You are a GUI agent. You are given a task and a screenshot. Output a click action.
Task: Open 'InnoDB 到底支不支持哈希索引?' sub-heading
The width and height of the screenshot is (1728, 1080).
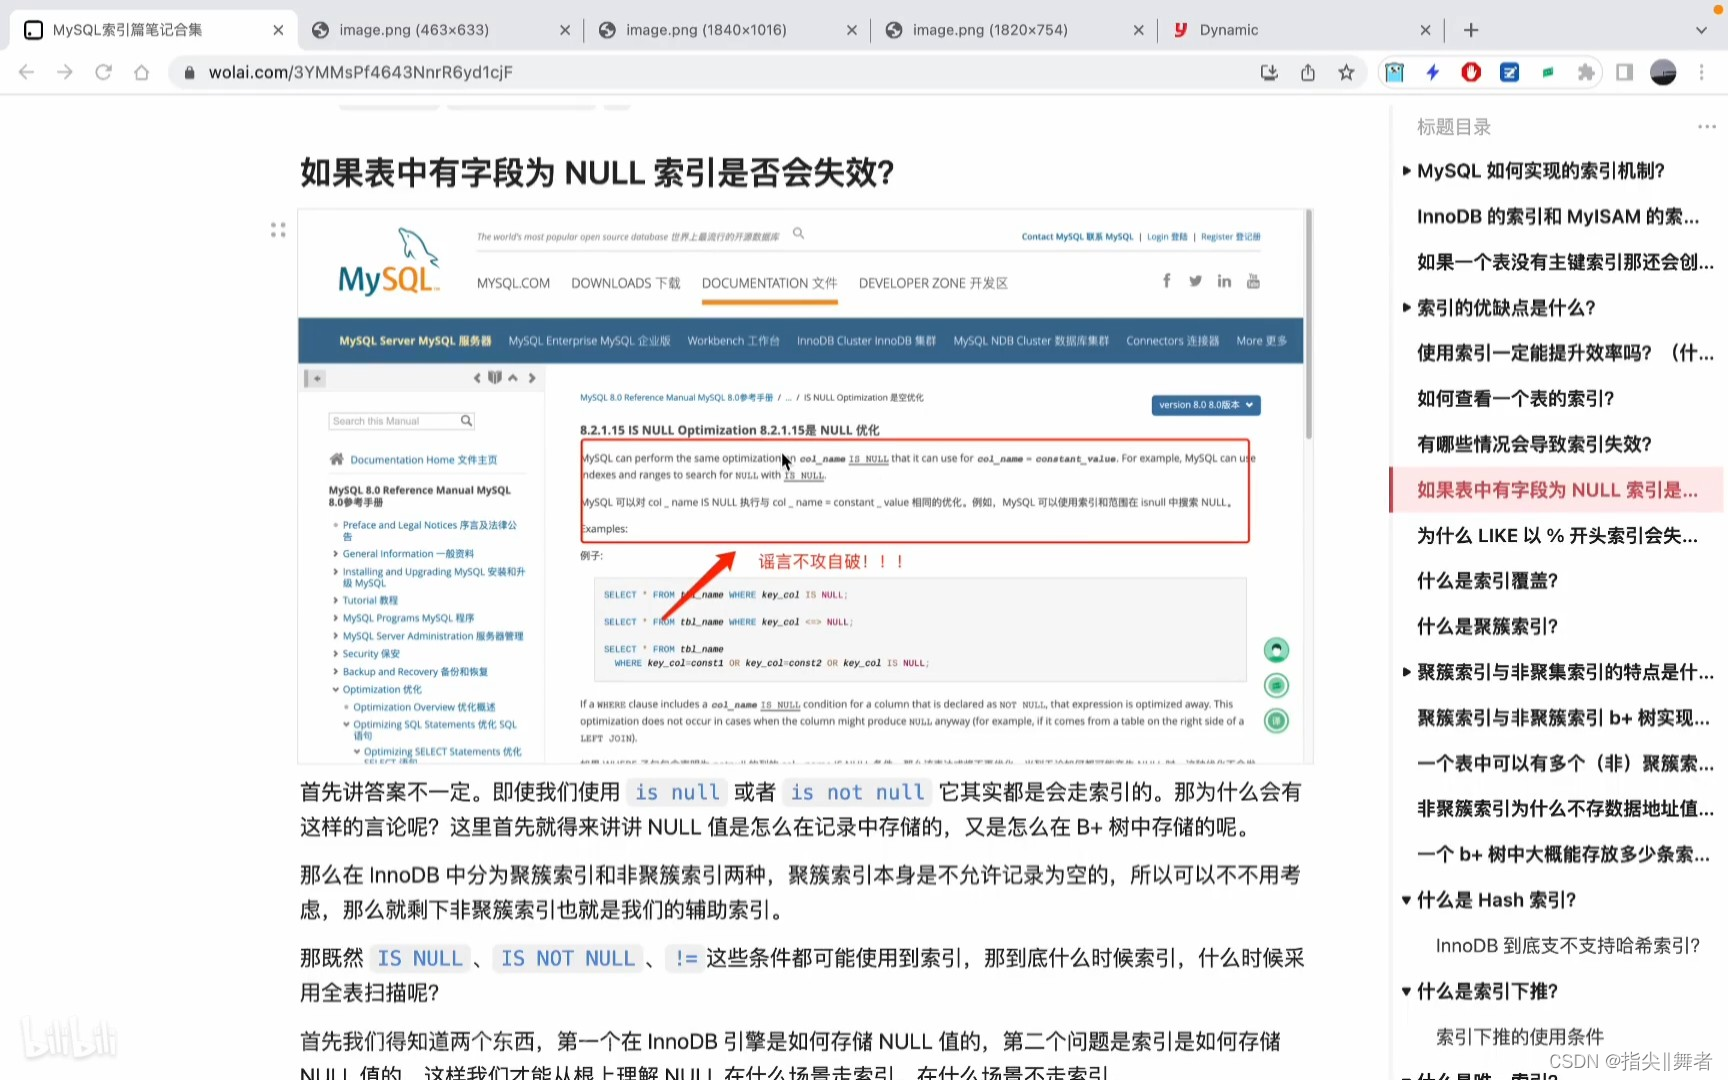pos(1567,946)
